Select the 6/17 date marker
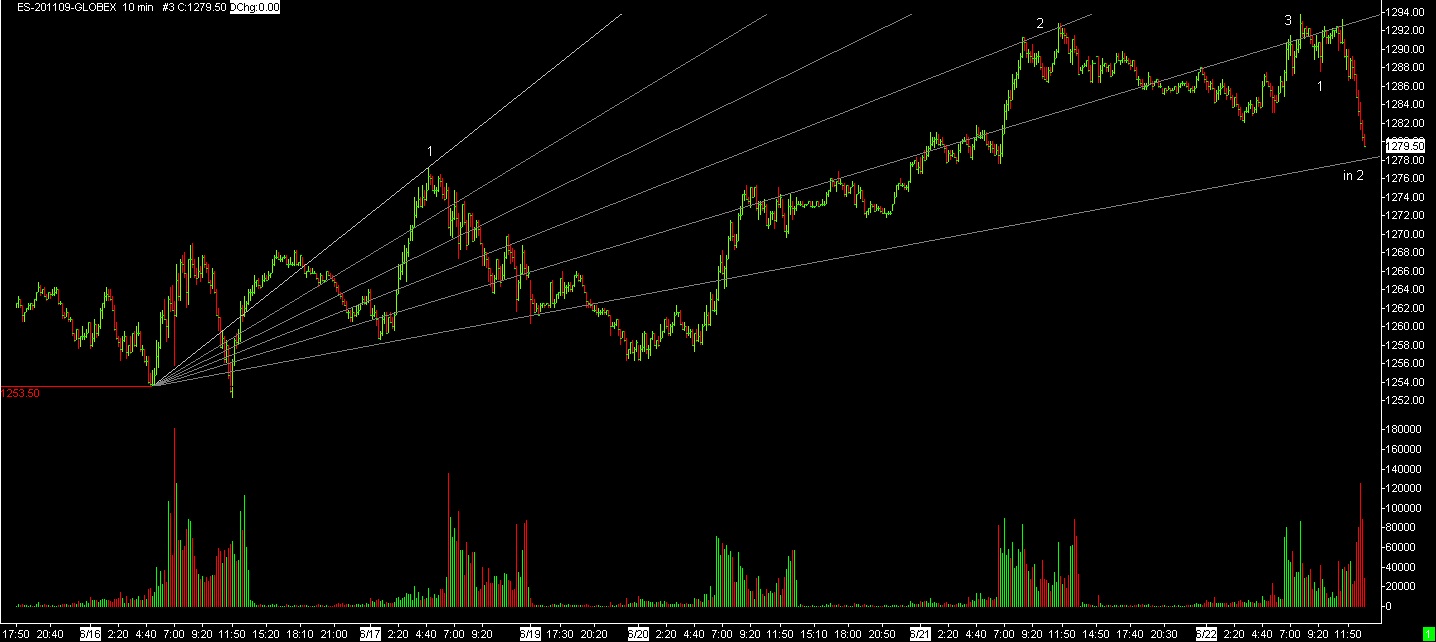This screenshot has width=1436, height=642. tap(370, 634)
